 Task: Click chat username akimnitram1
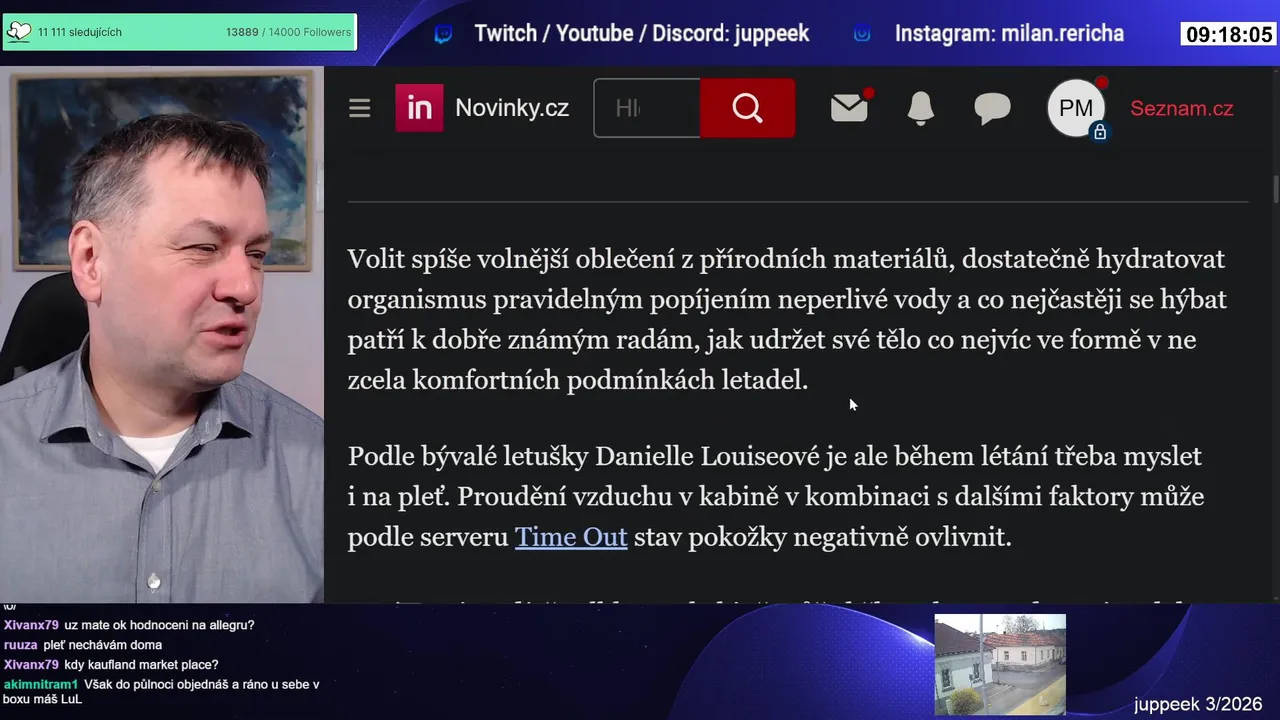click(x=41, y=684)
